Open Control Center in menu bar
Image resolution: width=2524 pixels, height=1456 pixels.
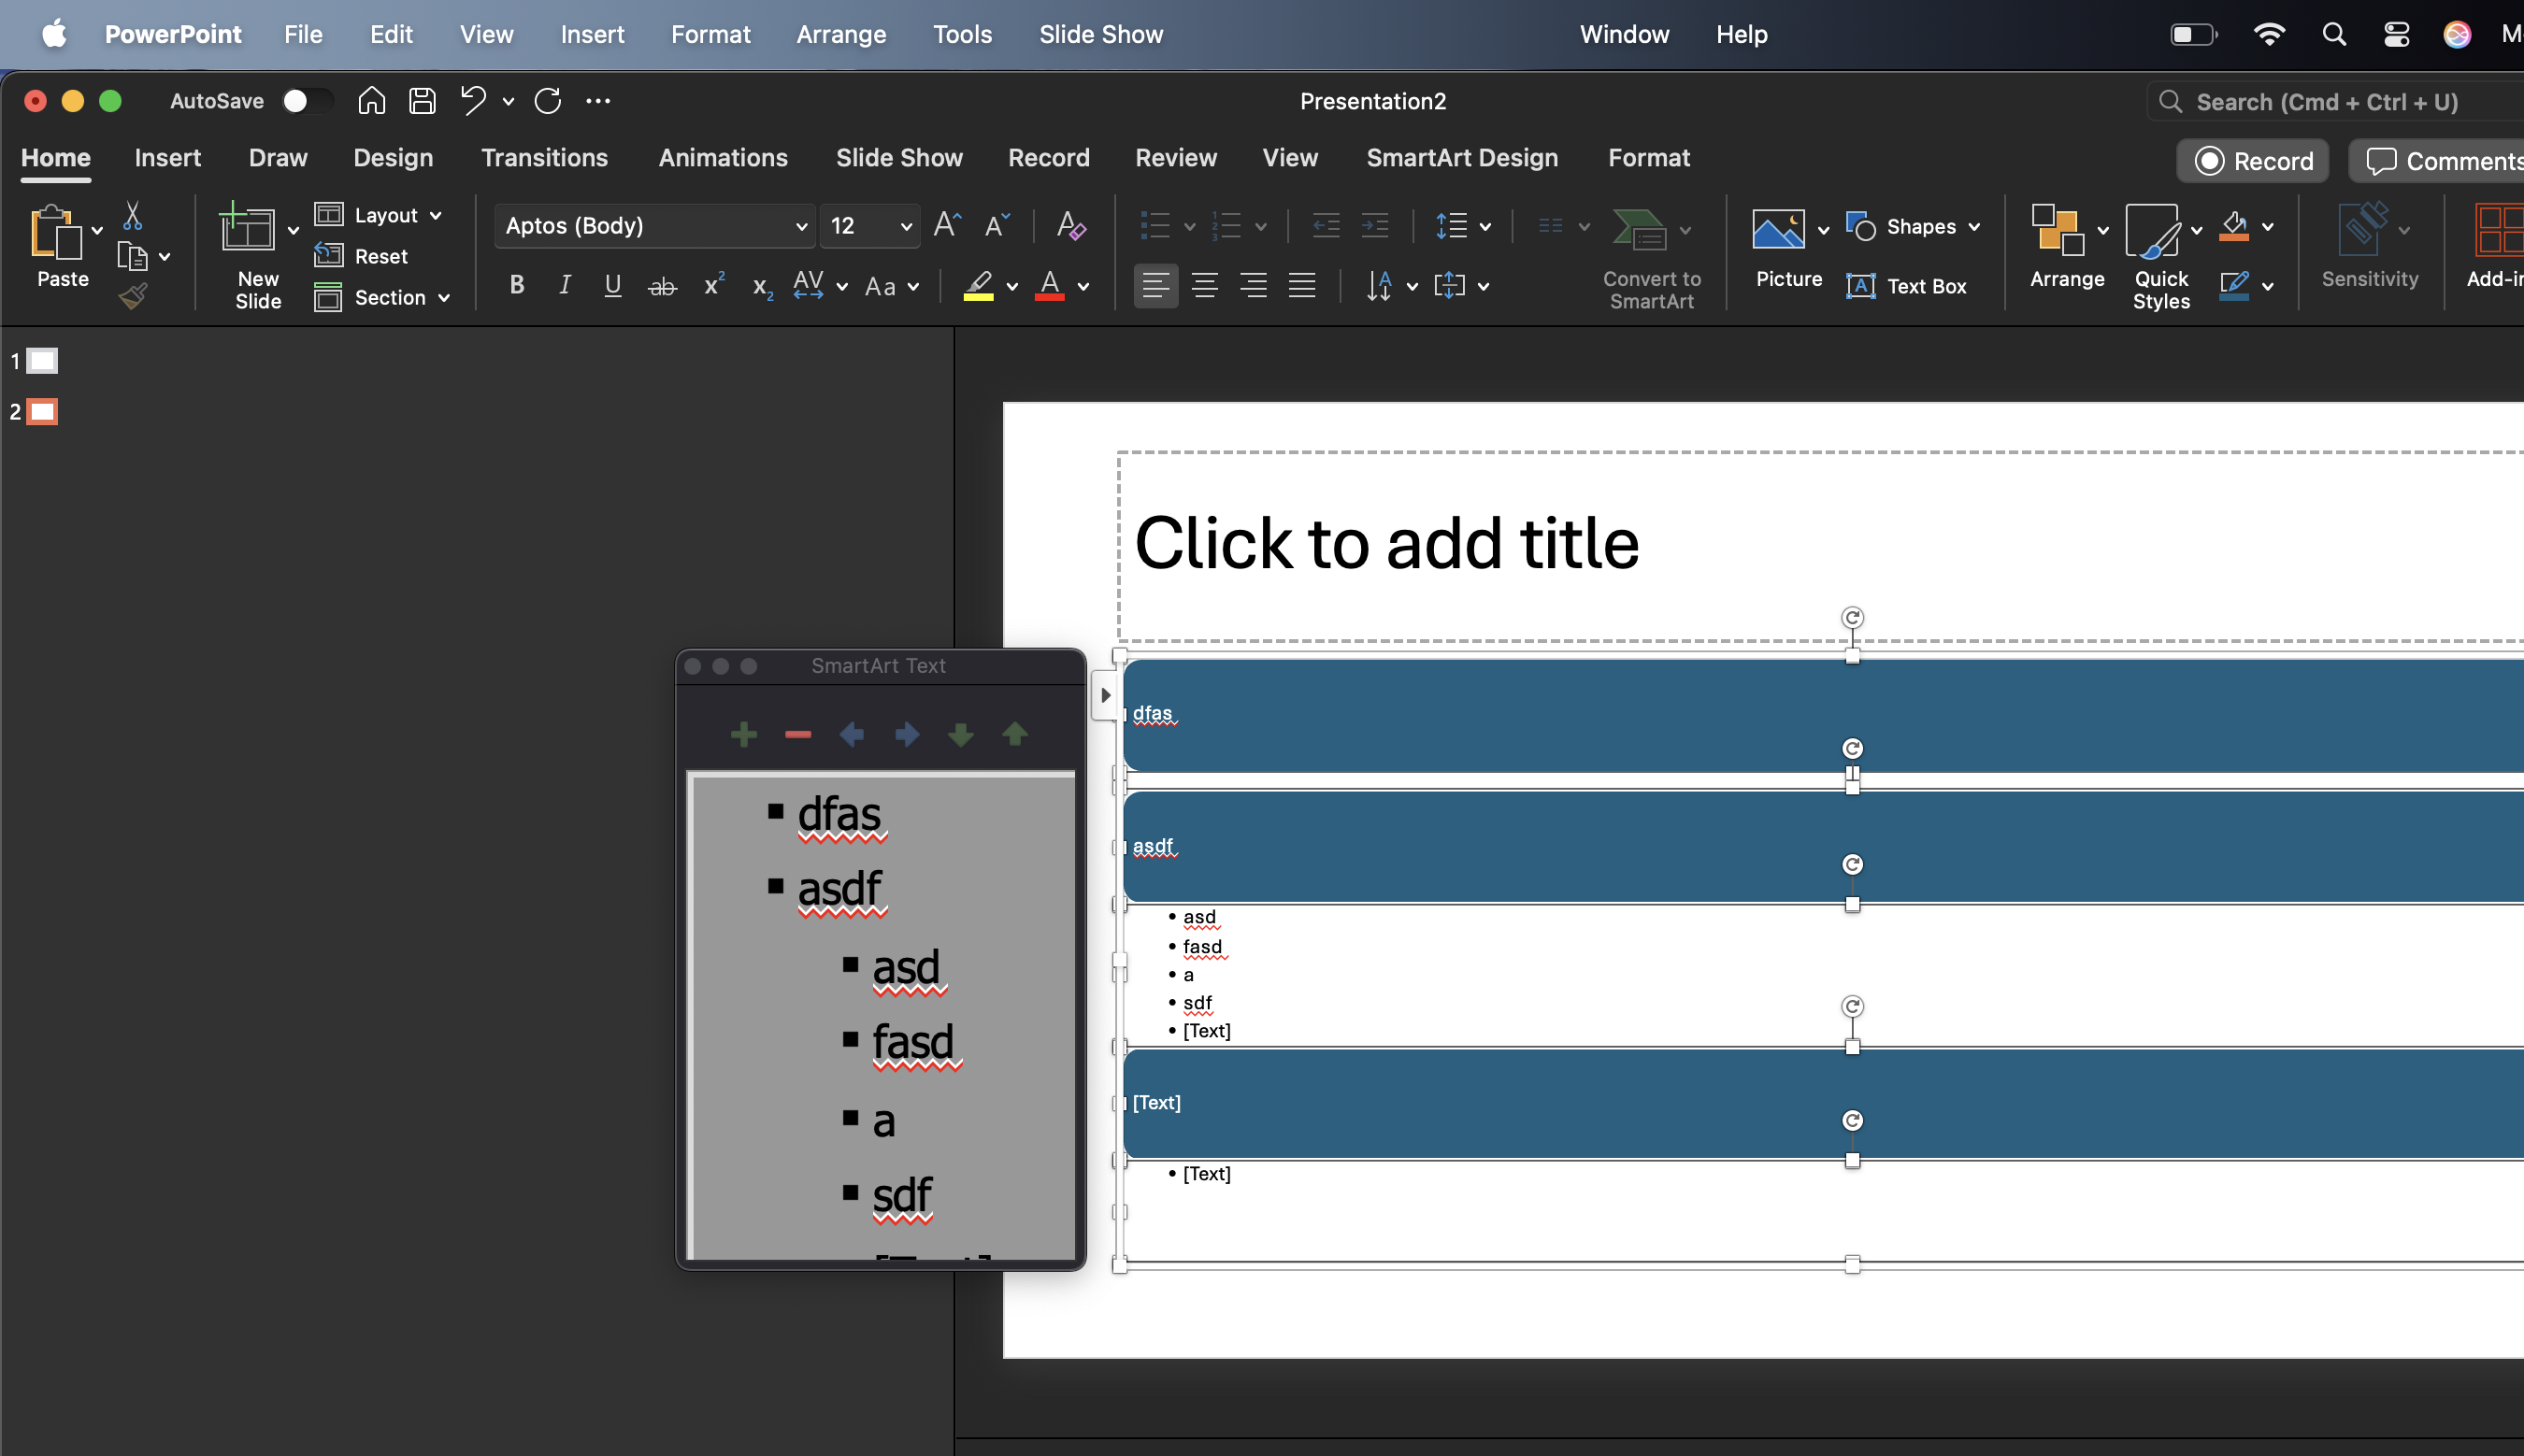coord(2397,34)
